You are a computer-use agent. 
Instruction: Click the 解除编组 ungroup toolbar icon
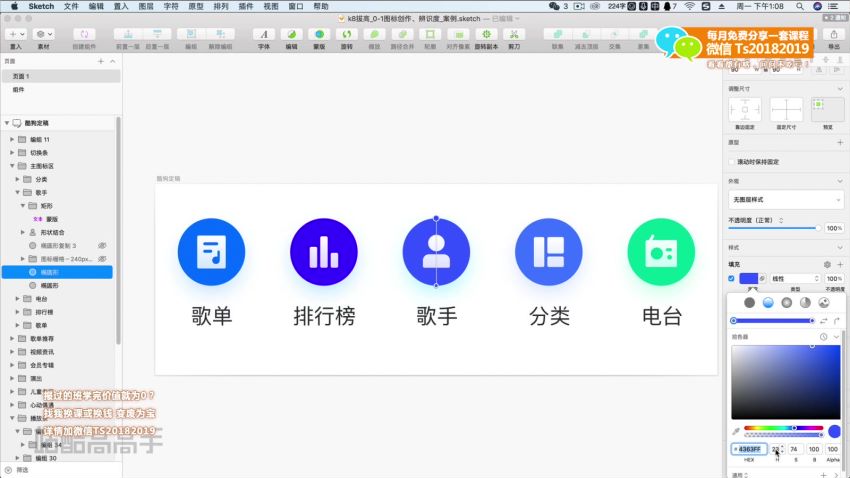coord(221,34)
